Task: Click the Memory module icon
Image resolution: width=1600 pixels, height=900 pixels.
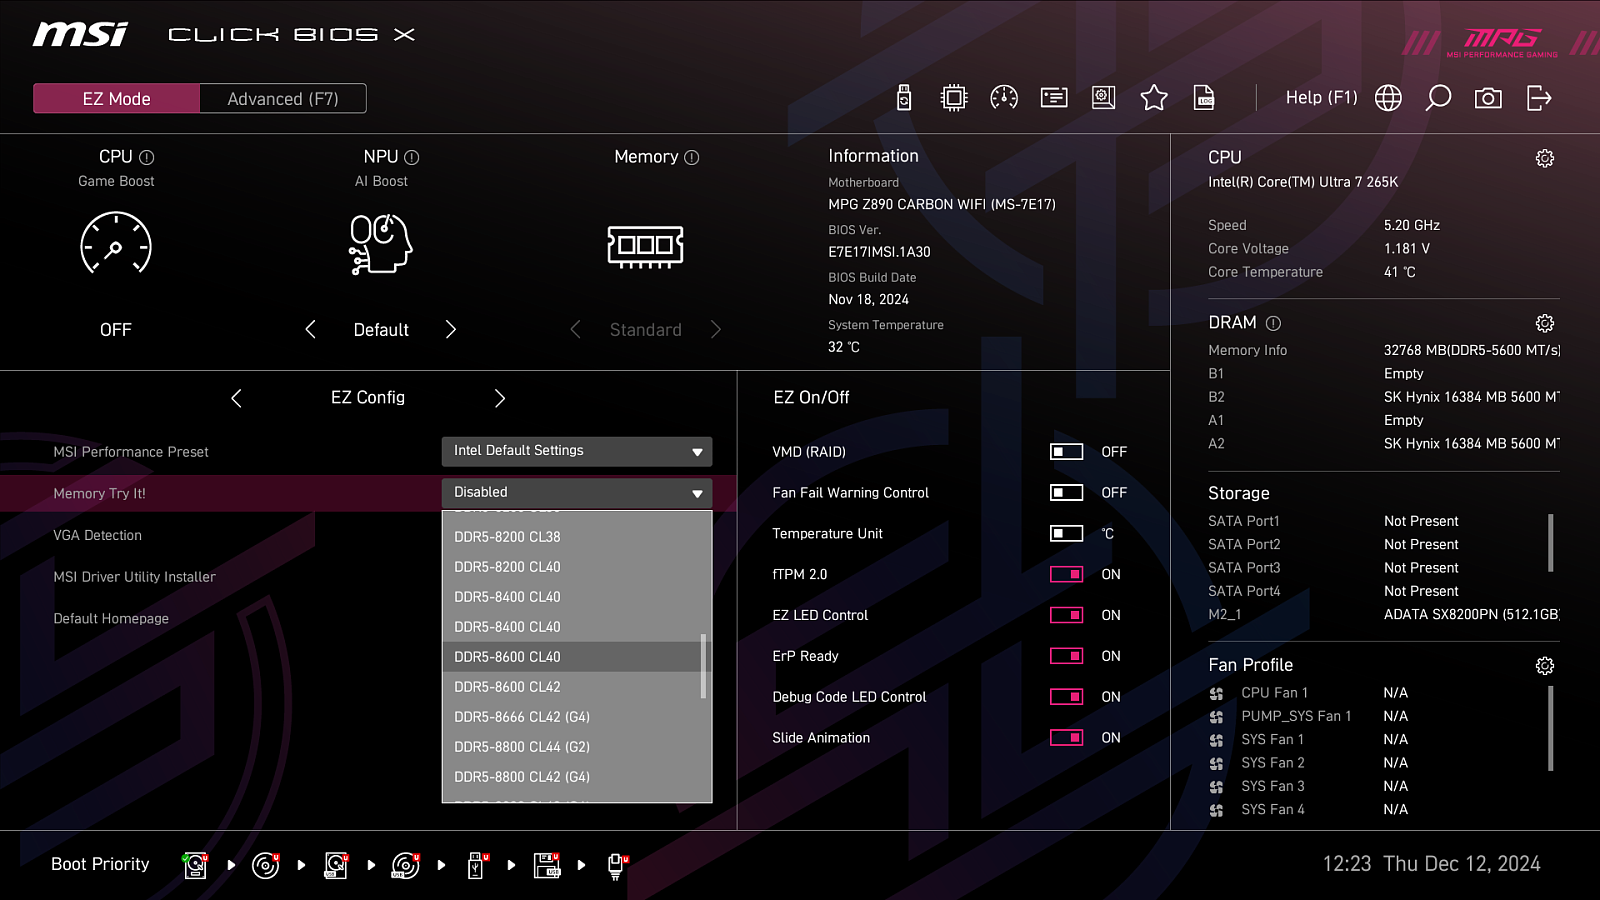Action: pos(646,245)
